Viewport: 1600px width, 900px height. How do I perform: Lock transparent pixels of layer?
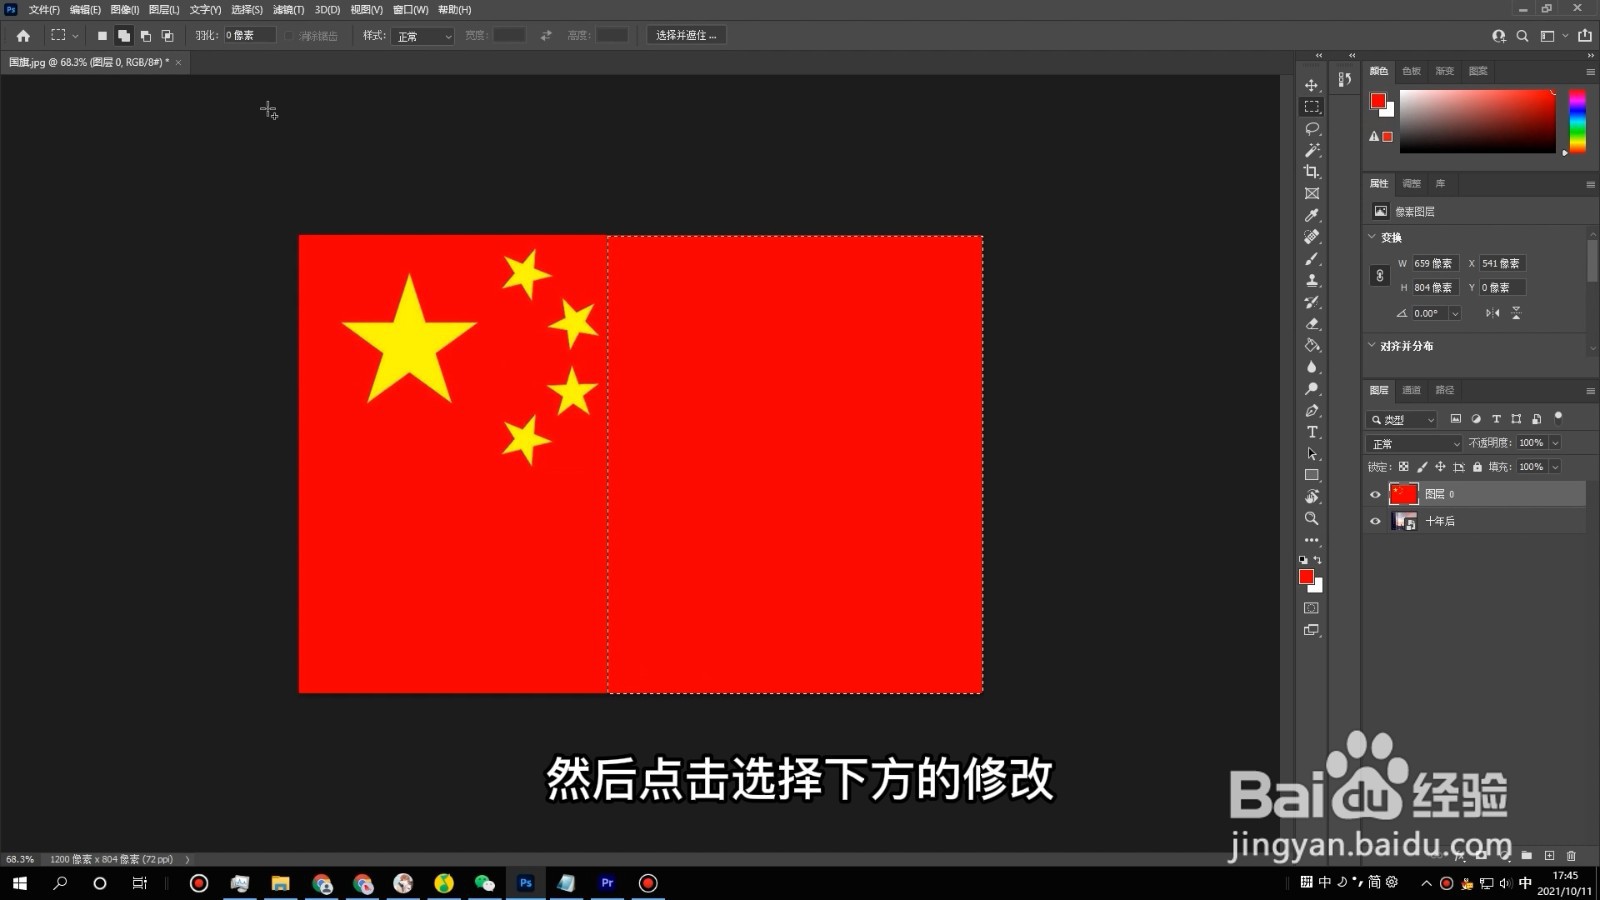coord(1403,467)
